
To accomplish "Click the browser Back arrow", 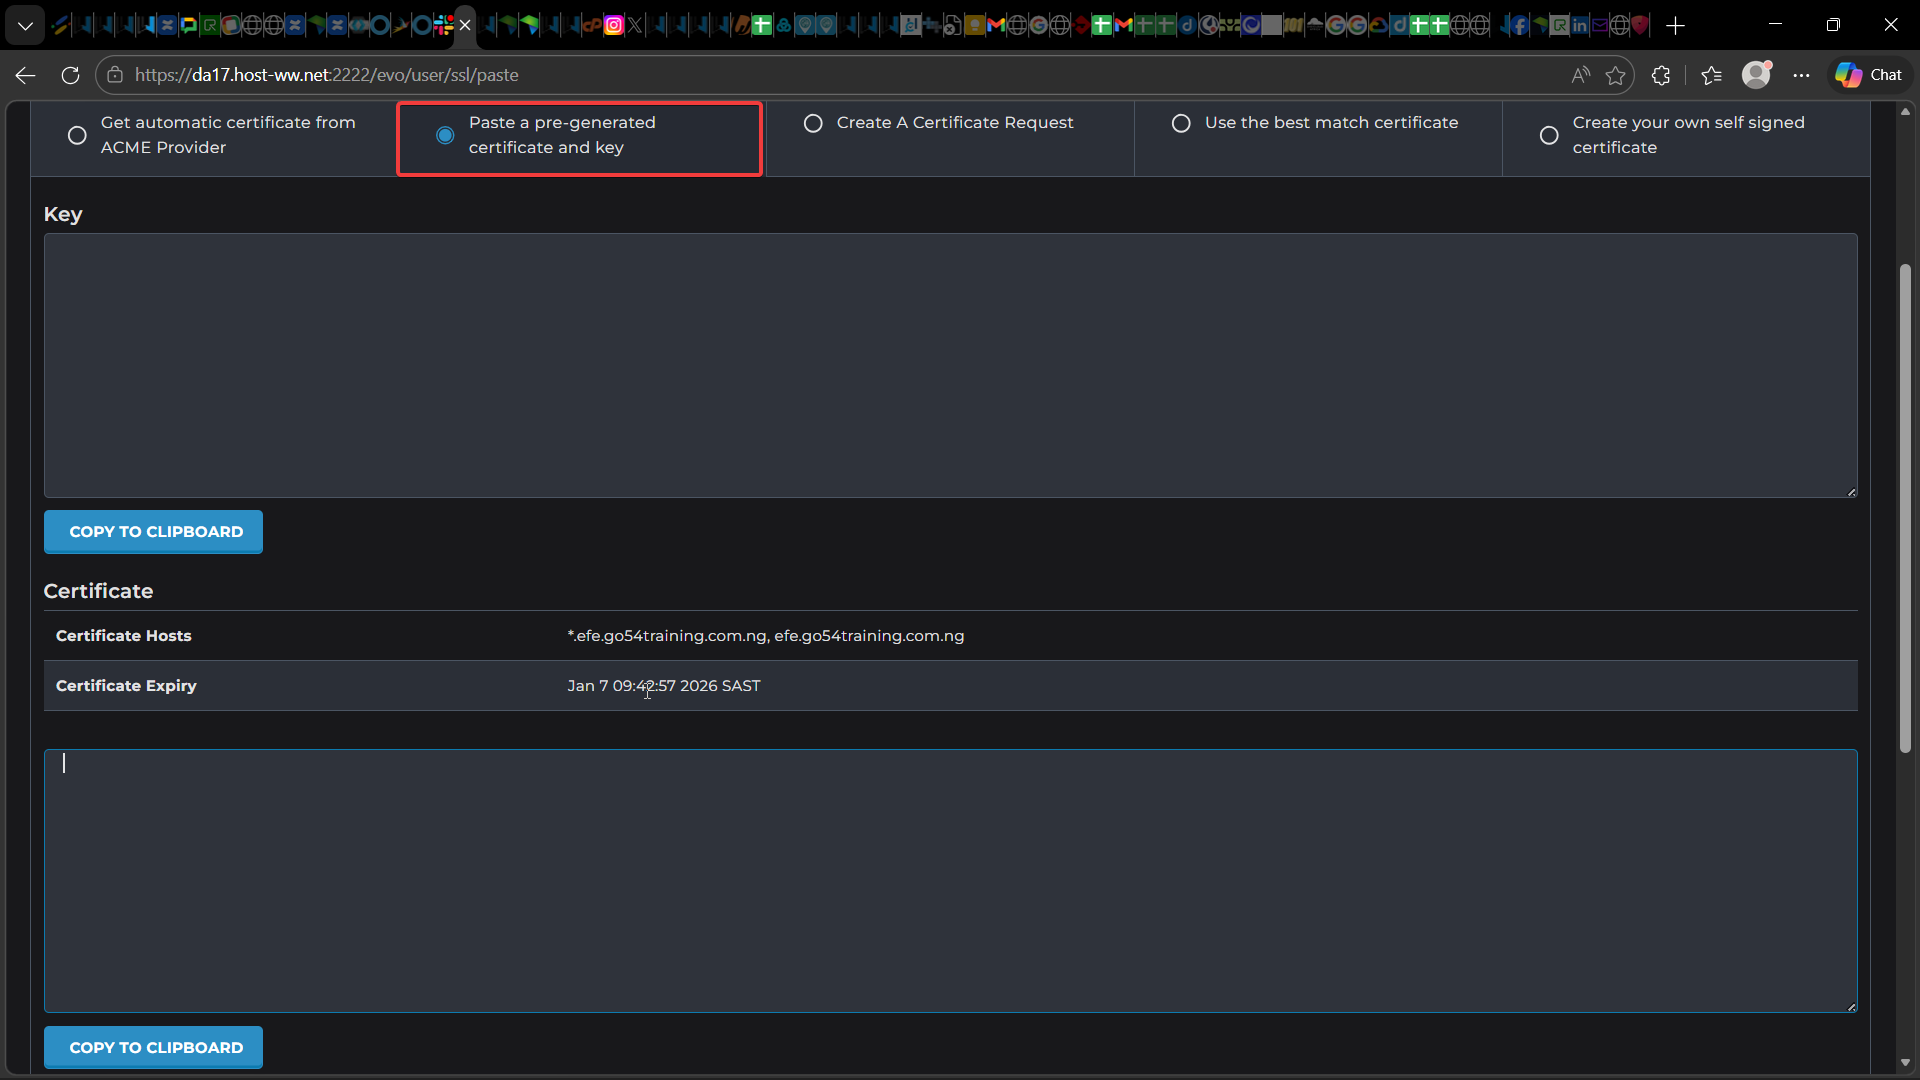I will [x=26, y=75].
